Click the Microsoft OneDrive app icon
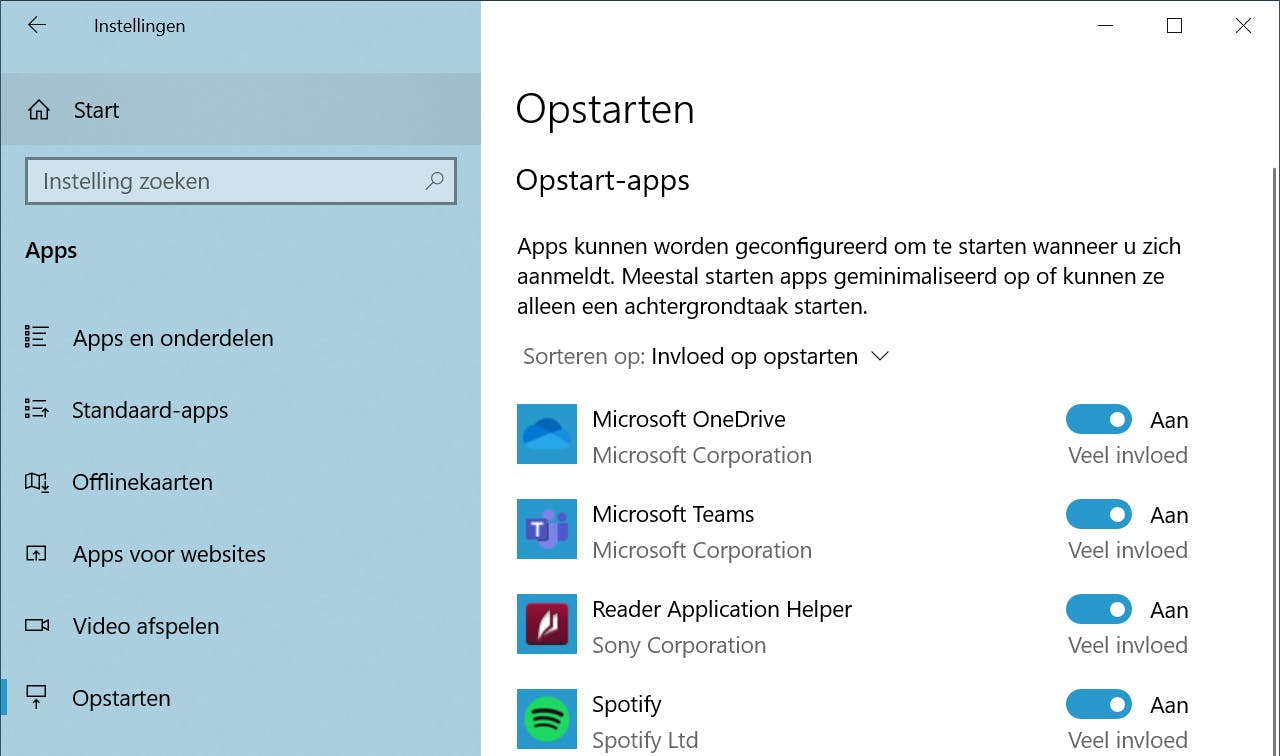 (547, 434)
